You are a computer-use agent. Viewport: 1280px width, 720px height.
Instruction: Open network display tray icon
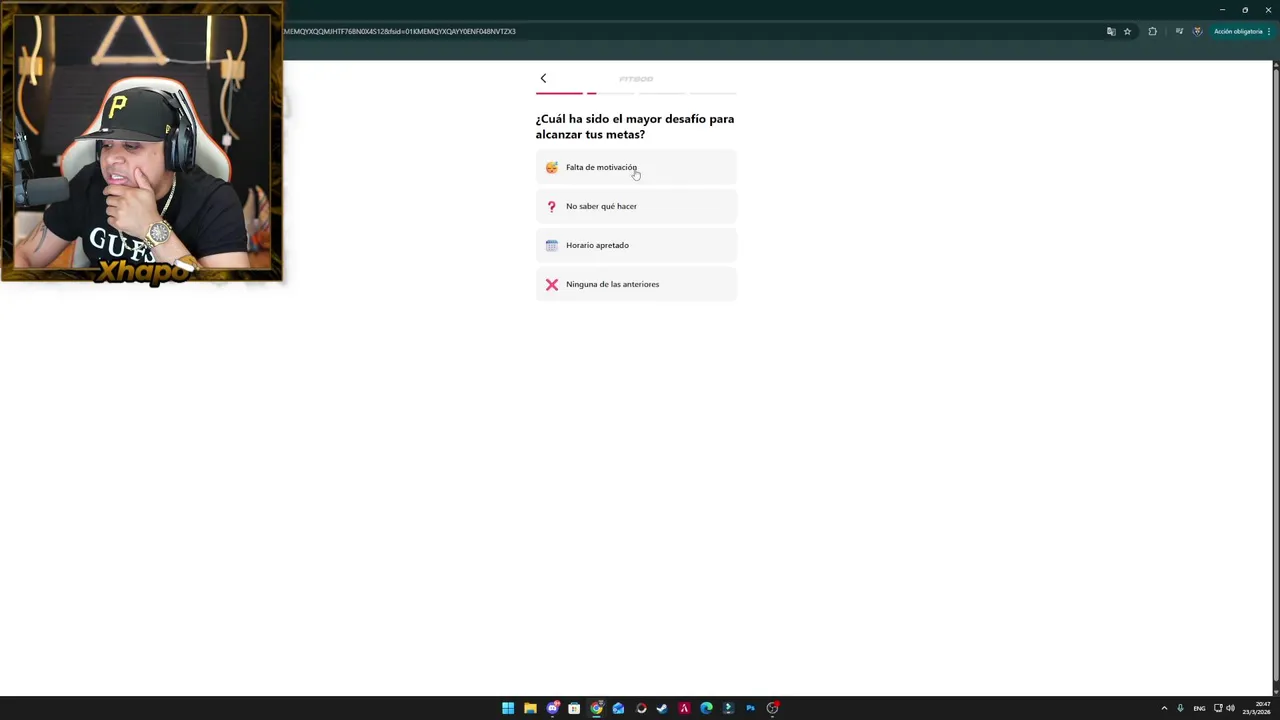1218,708
